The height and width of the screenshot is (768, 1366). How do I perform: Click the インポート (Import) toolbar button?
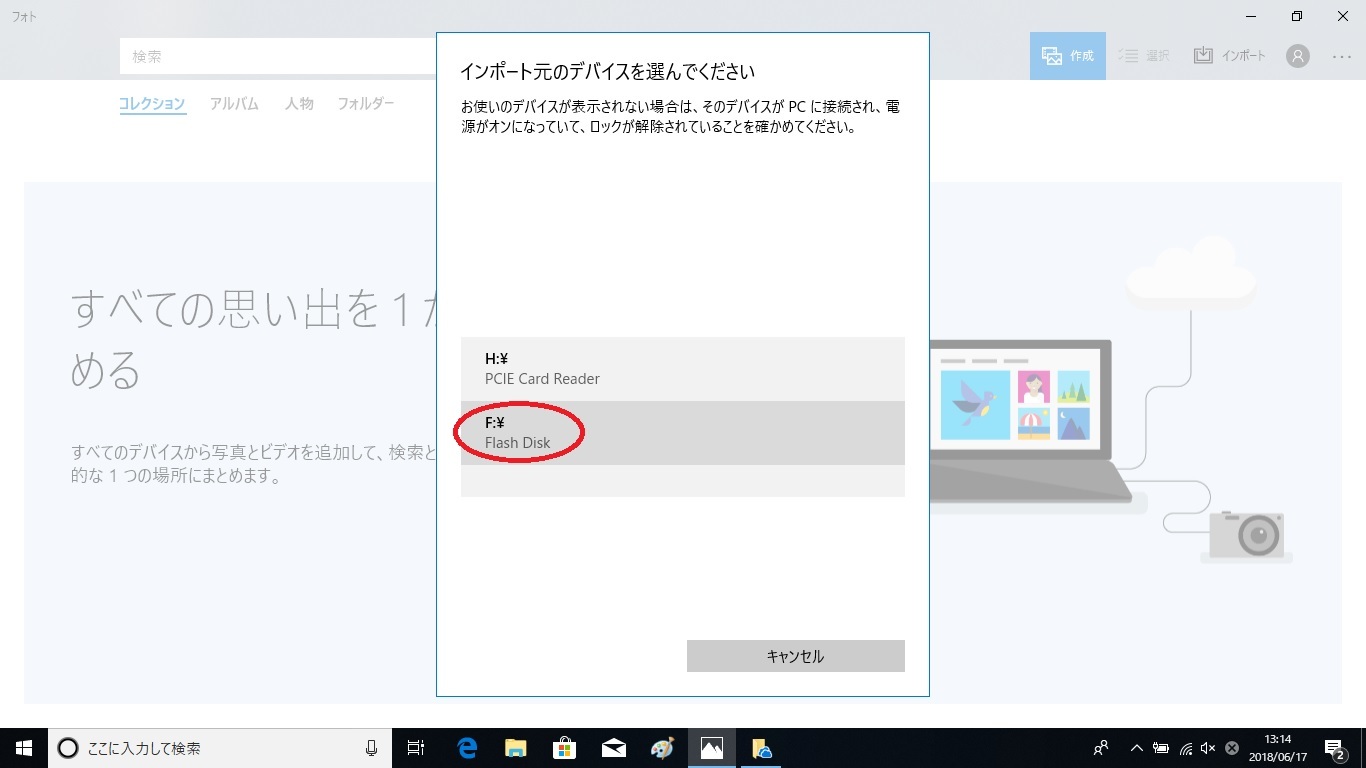click(x=1230, y=56)
